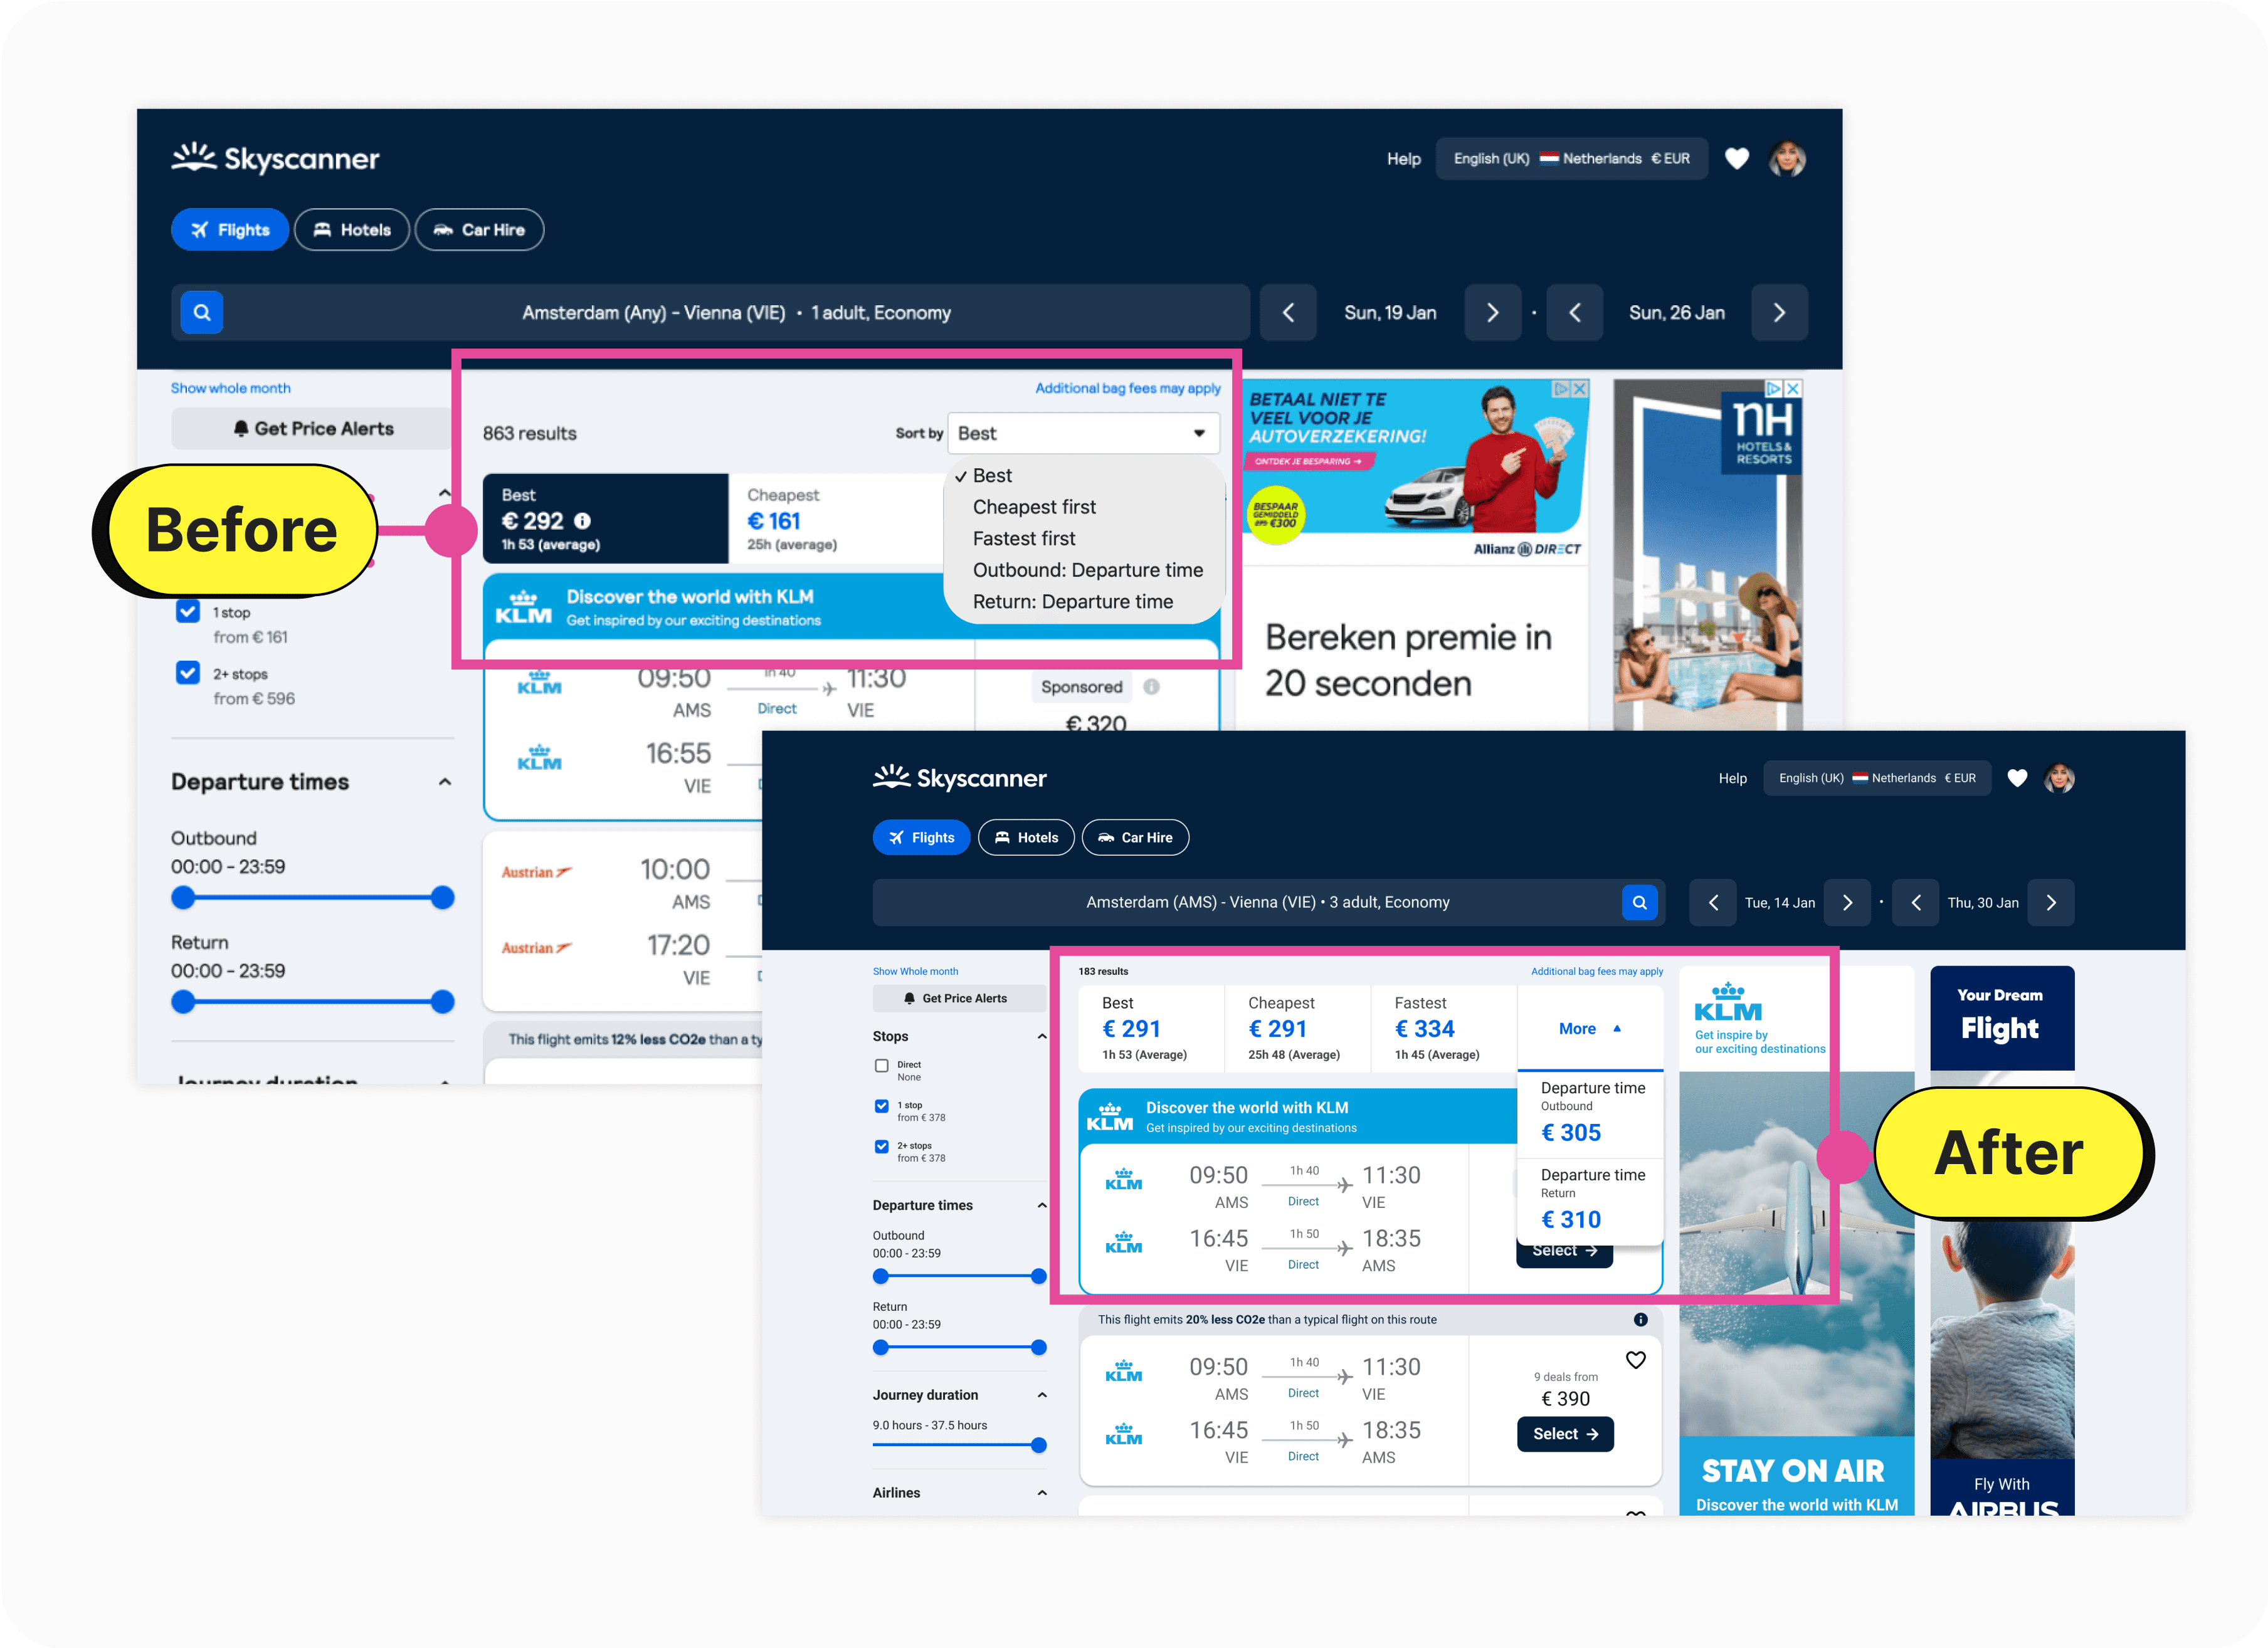Collapse the Journey duration filter section
This screenshot has height=1648, width=2268.
click(1042, 1395)
